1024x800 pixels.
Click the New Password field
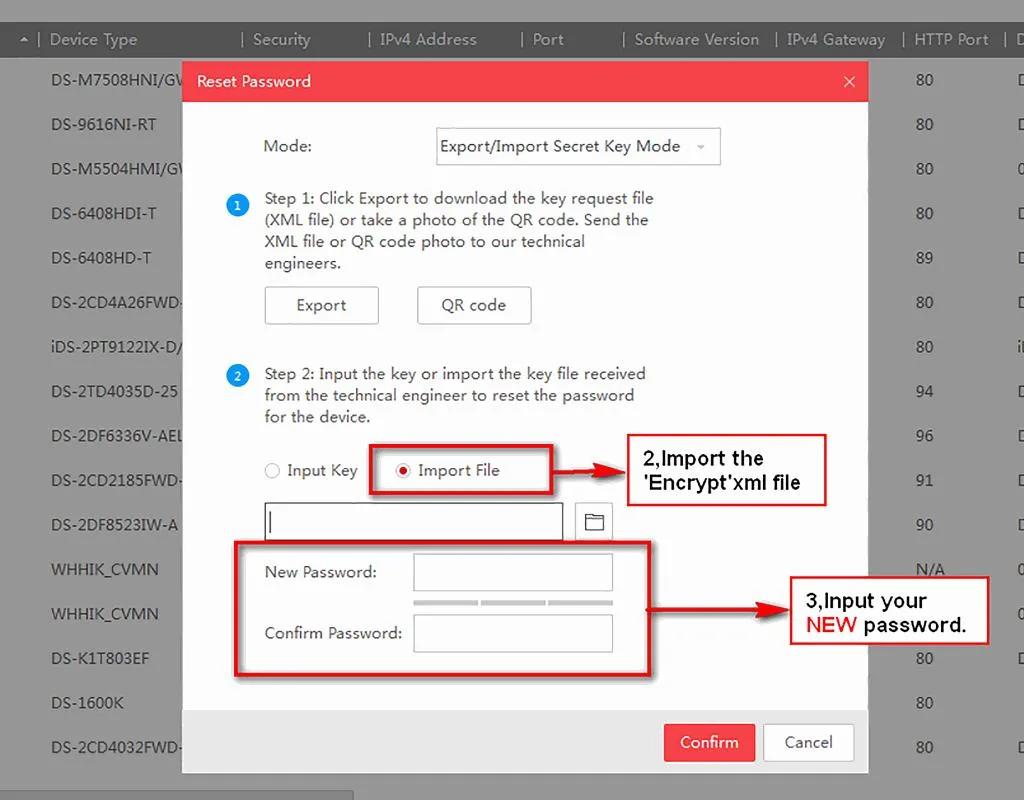pos(513,572)
